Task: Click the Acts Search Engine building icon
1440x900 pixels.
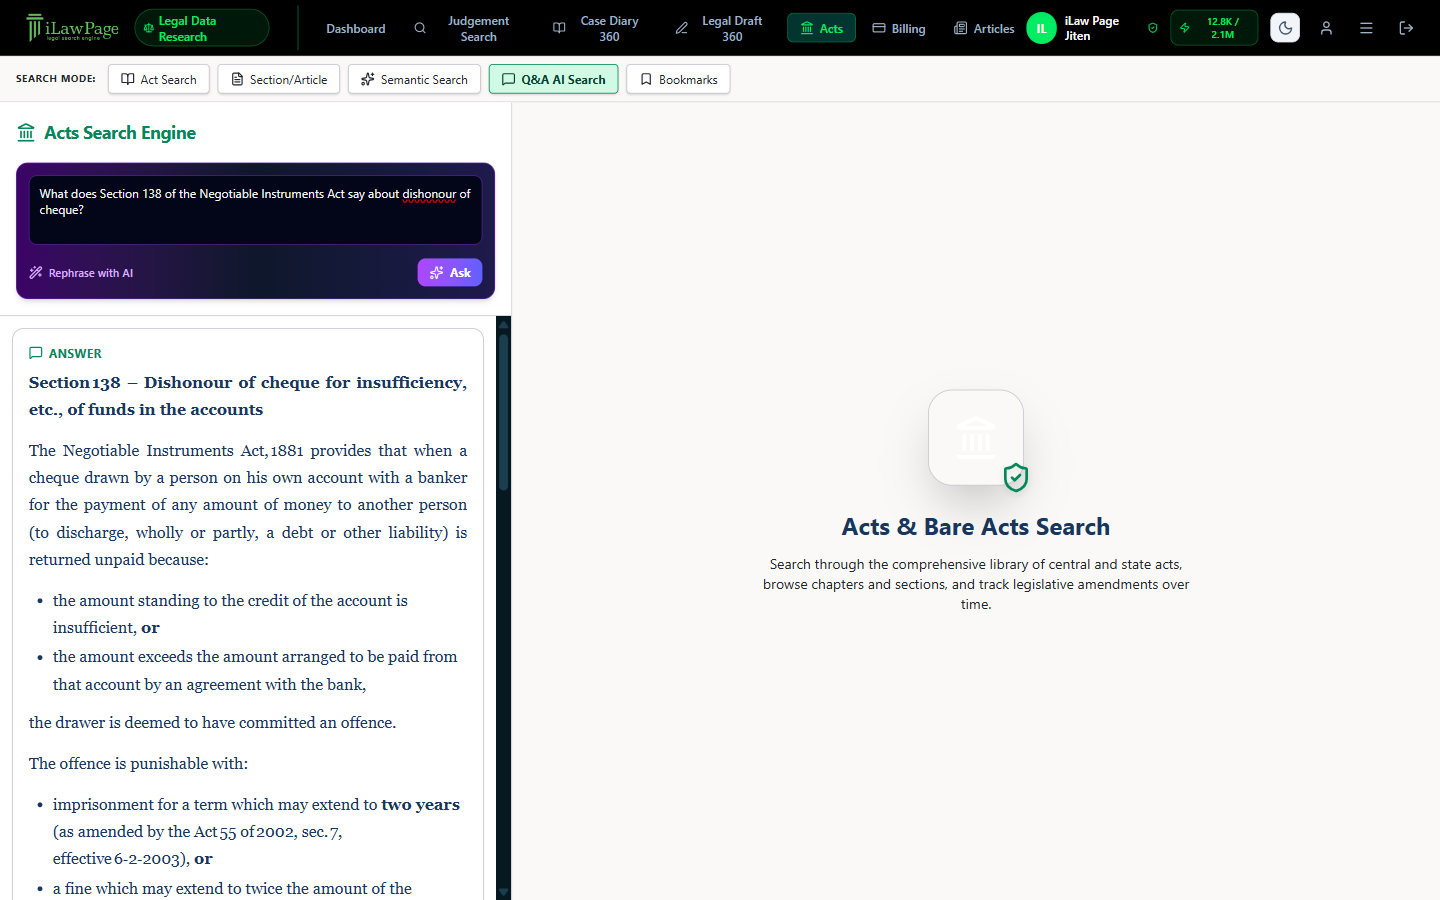Action: [26, 132]
